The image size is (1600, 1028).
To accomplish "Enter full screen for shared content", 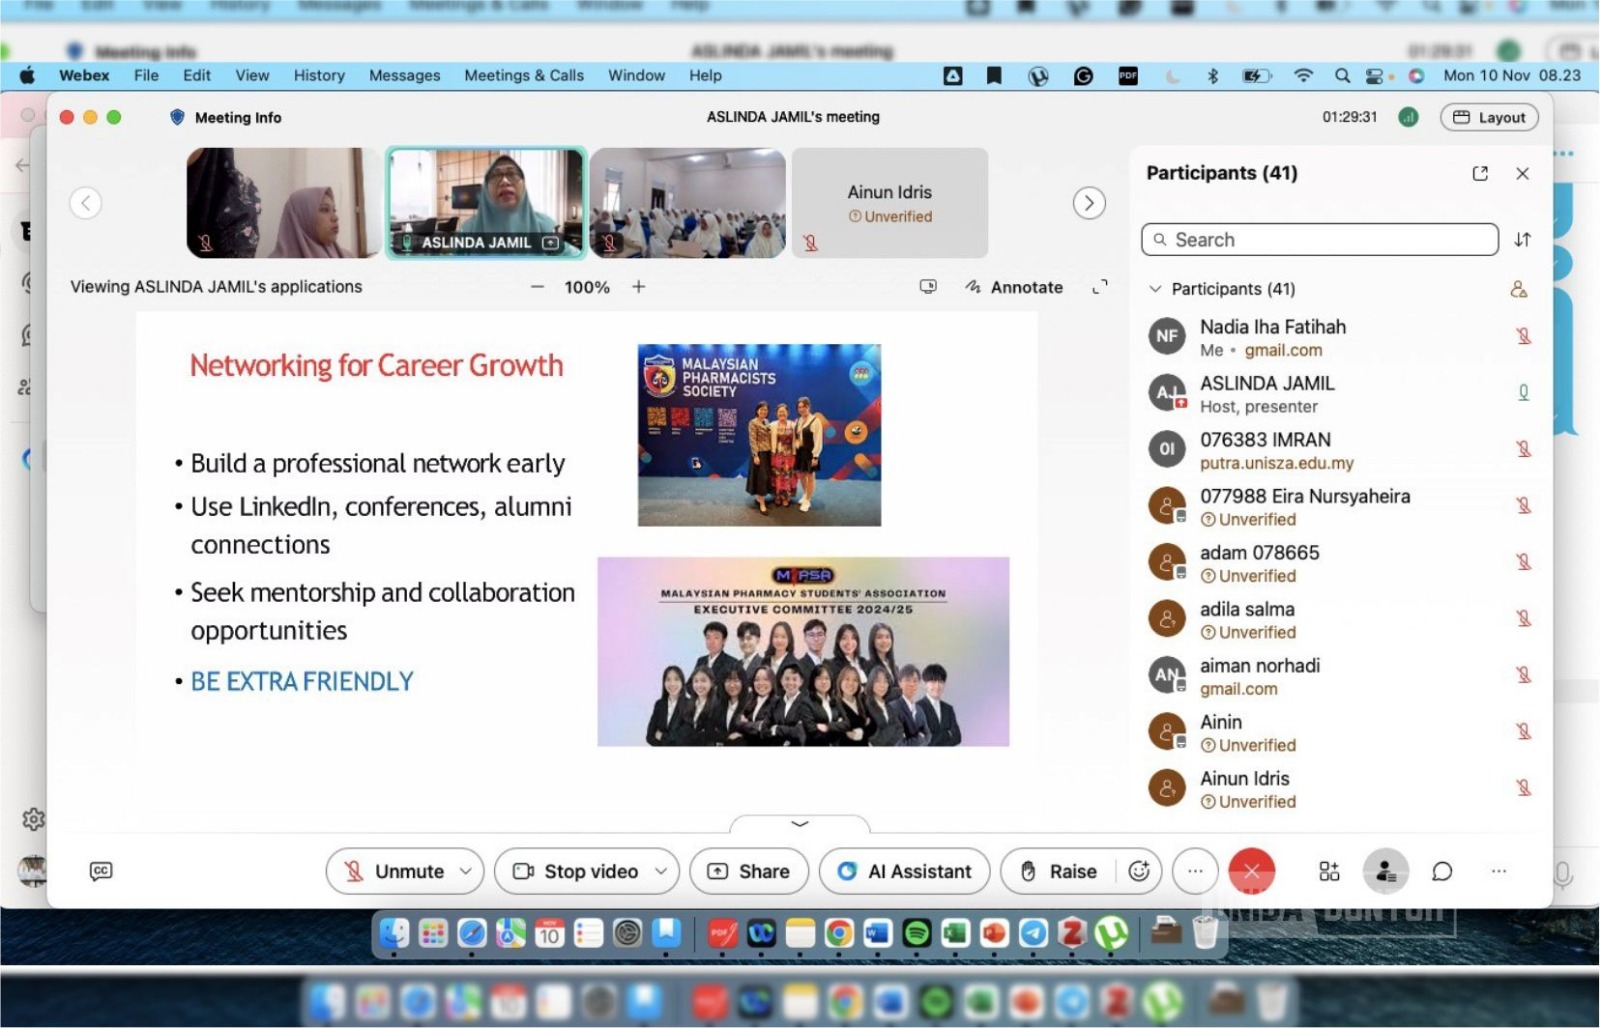I will click(x=1100, y=287).
